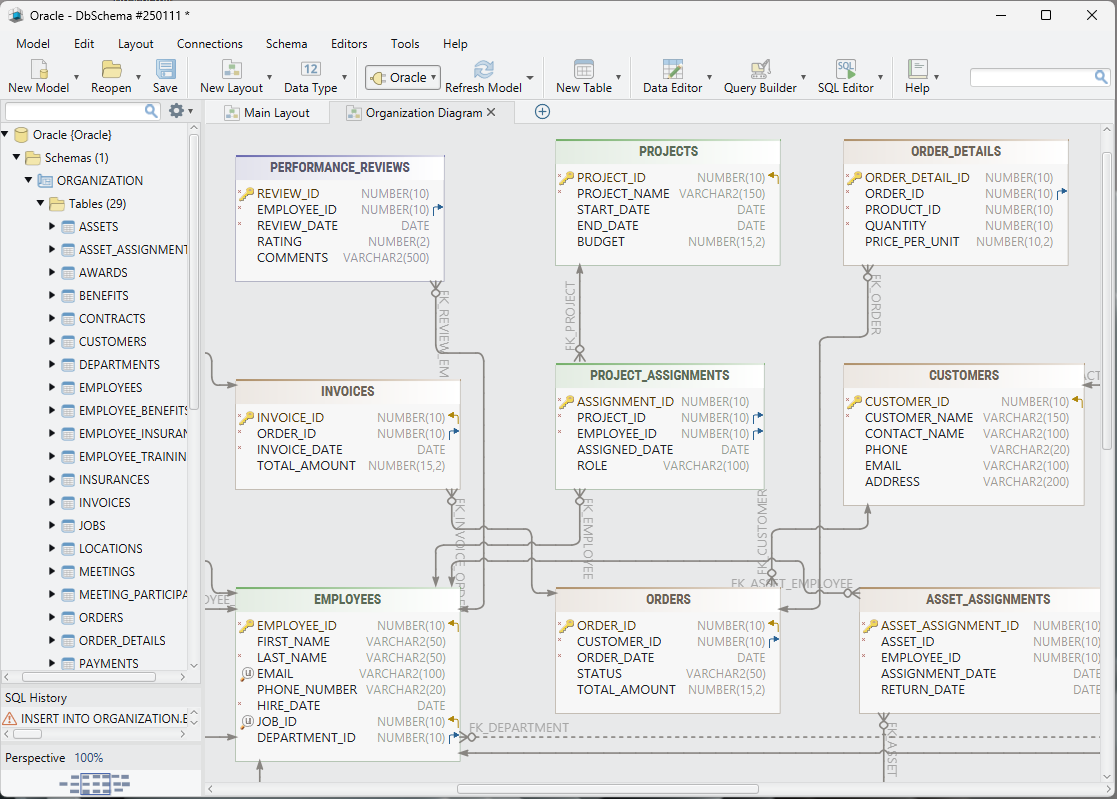The image size is (1117, 799).
Task: Open the Editors menu
Action: 349,43
